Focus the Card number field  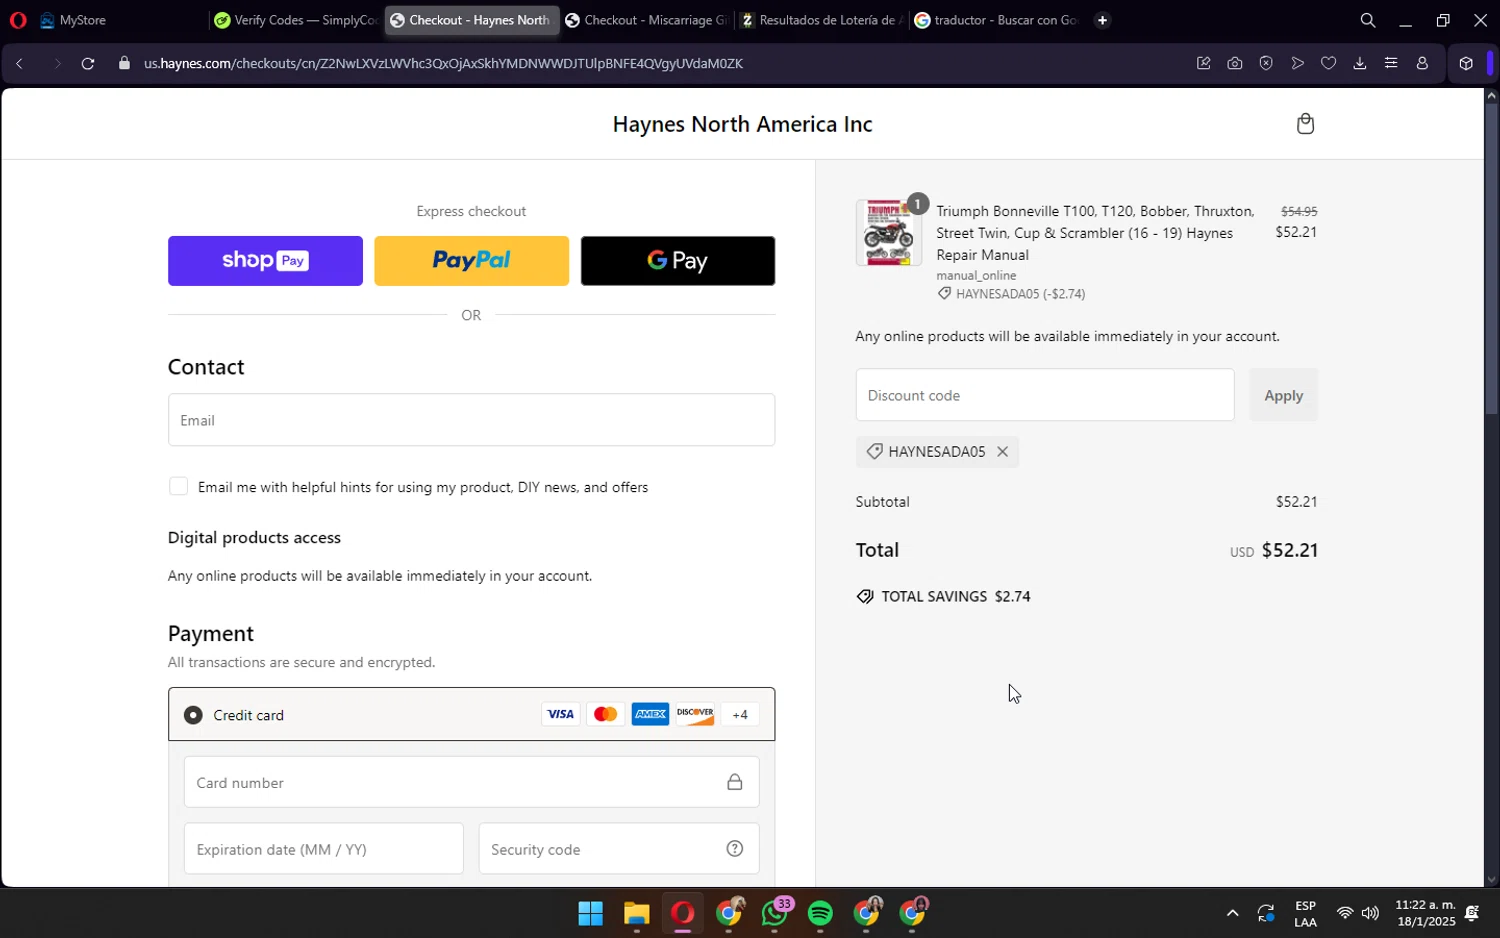click(471, 782)
